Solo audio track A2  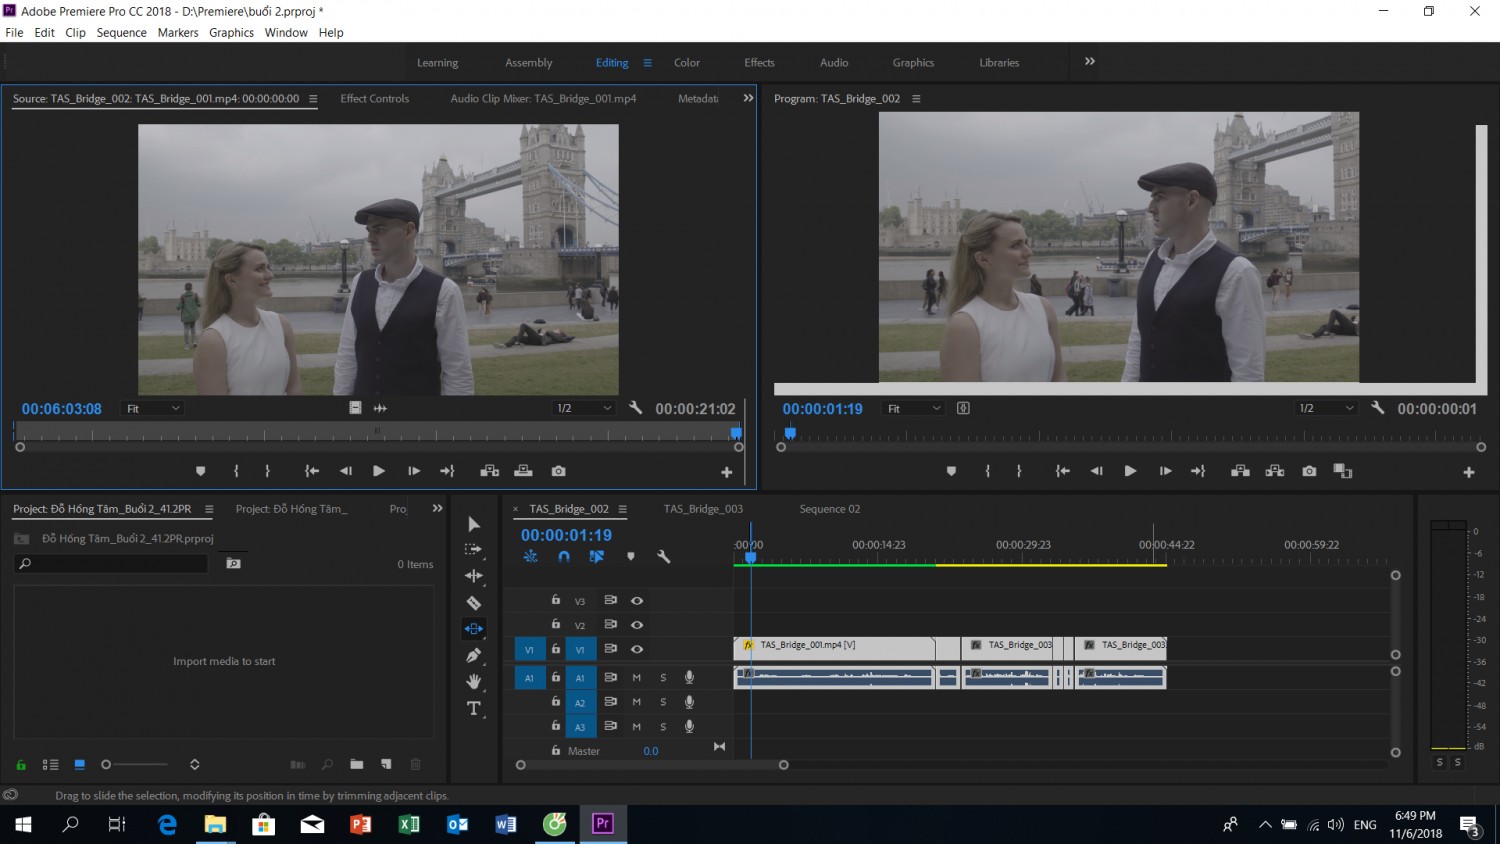(662, 702)
